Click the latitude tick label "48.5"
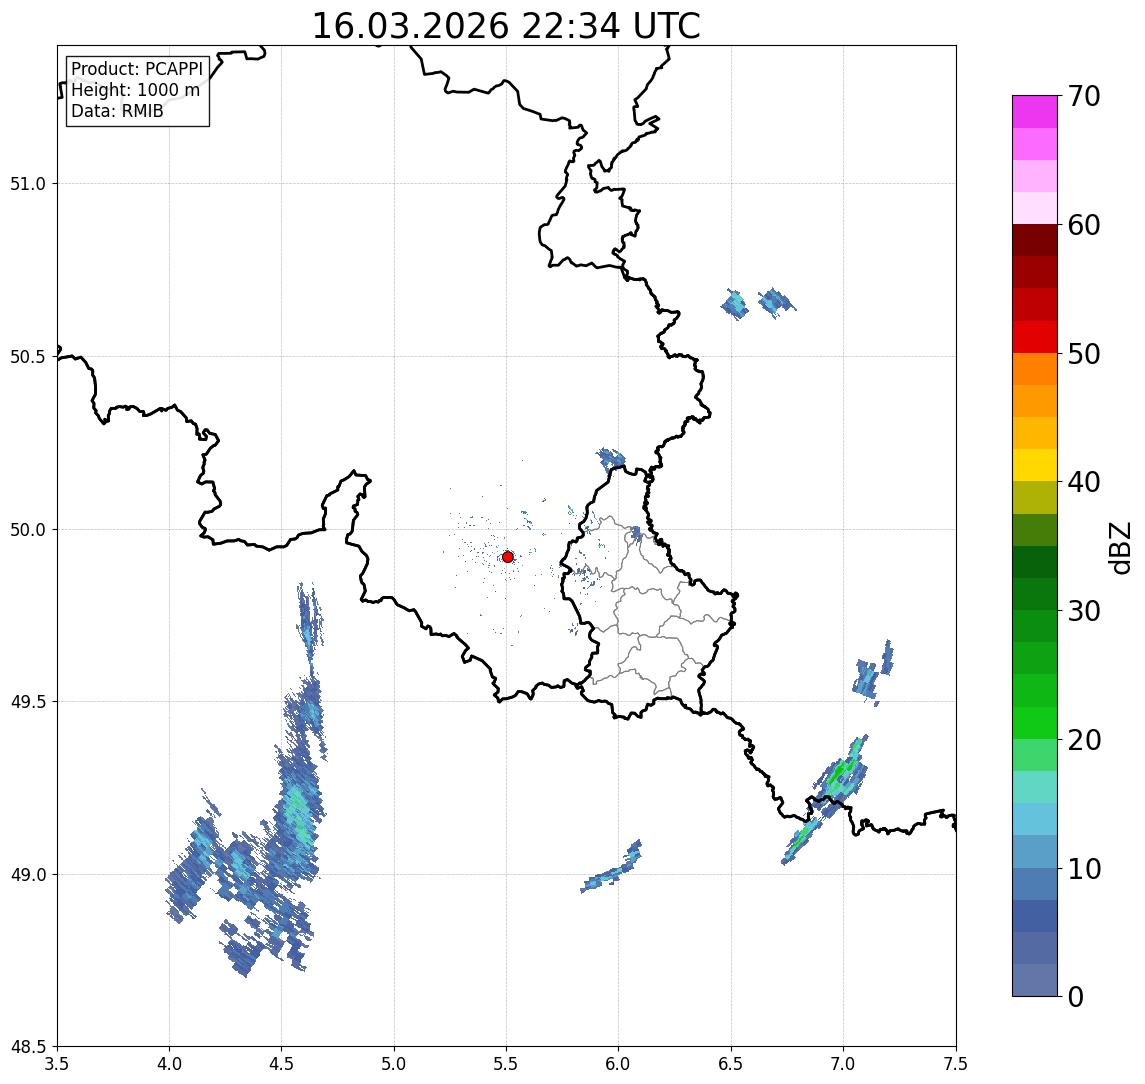Viewport: 1145px width, 1084px height. (x=28, y=1047)
